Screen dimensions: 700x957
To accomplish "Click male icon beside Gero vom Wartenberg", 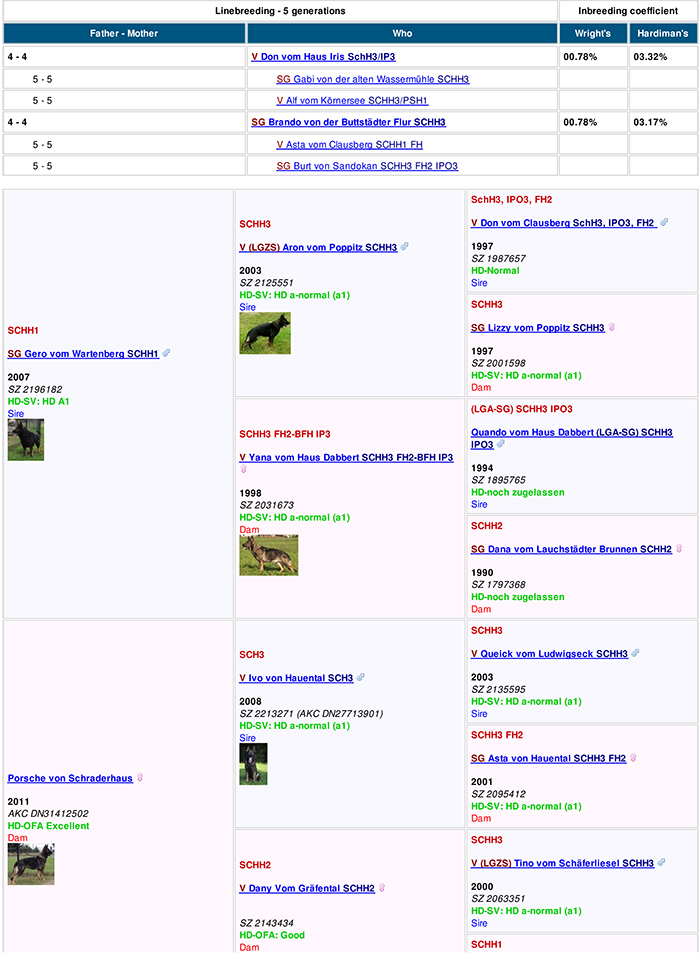I will 167,353.
